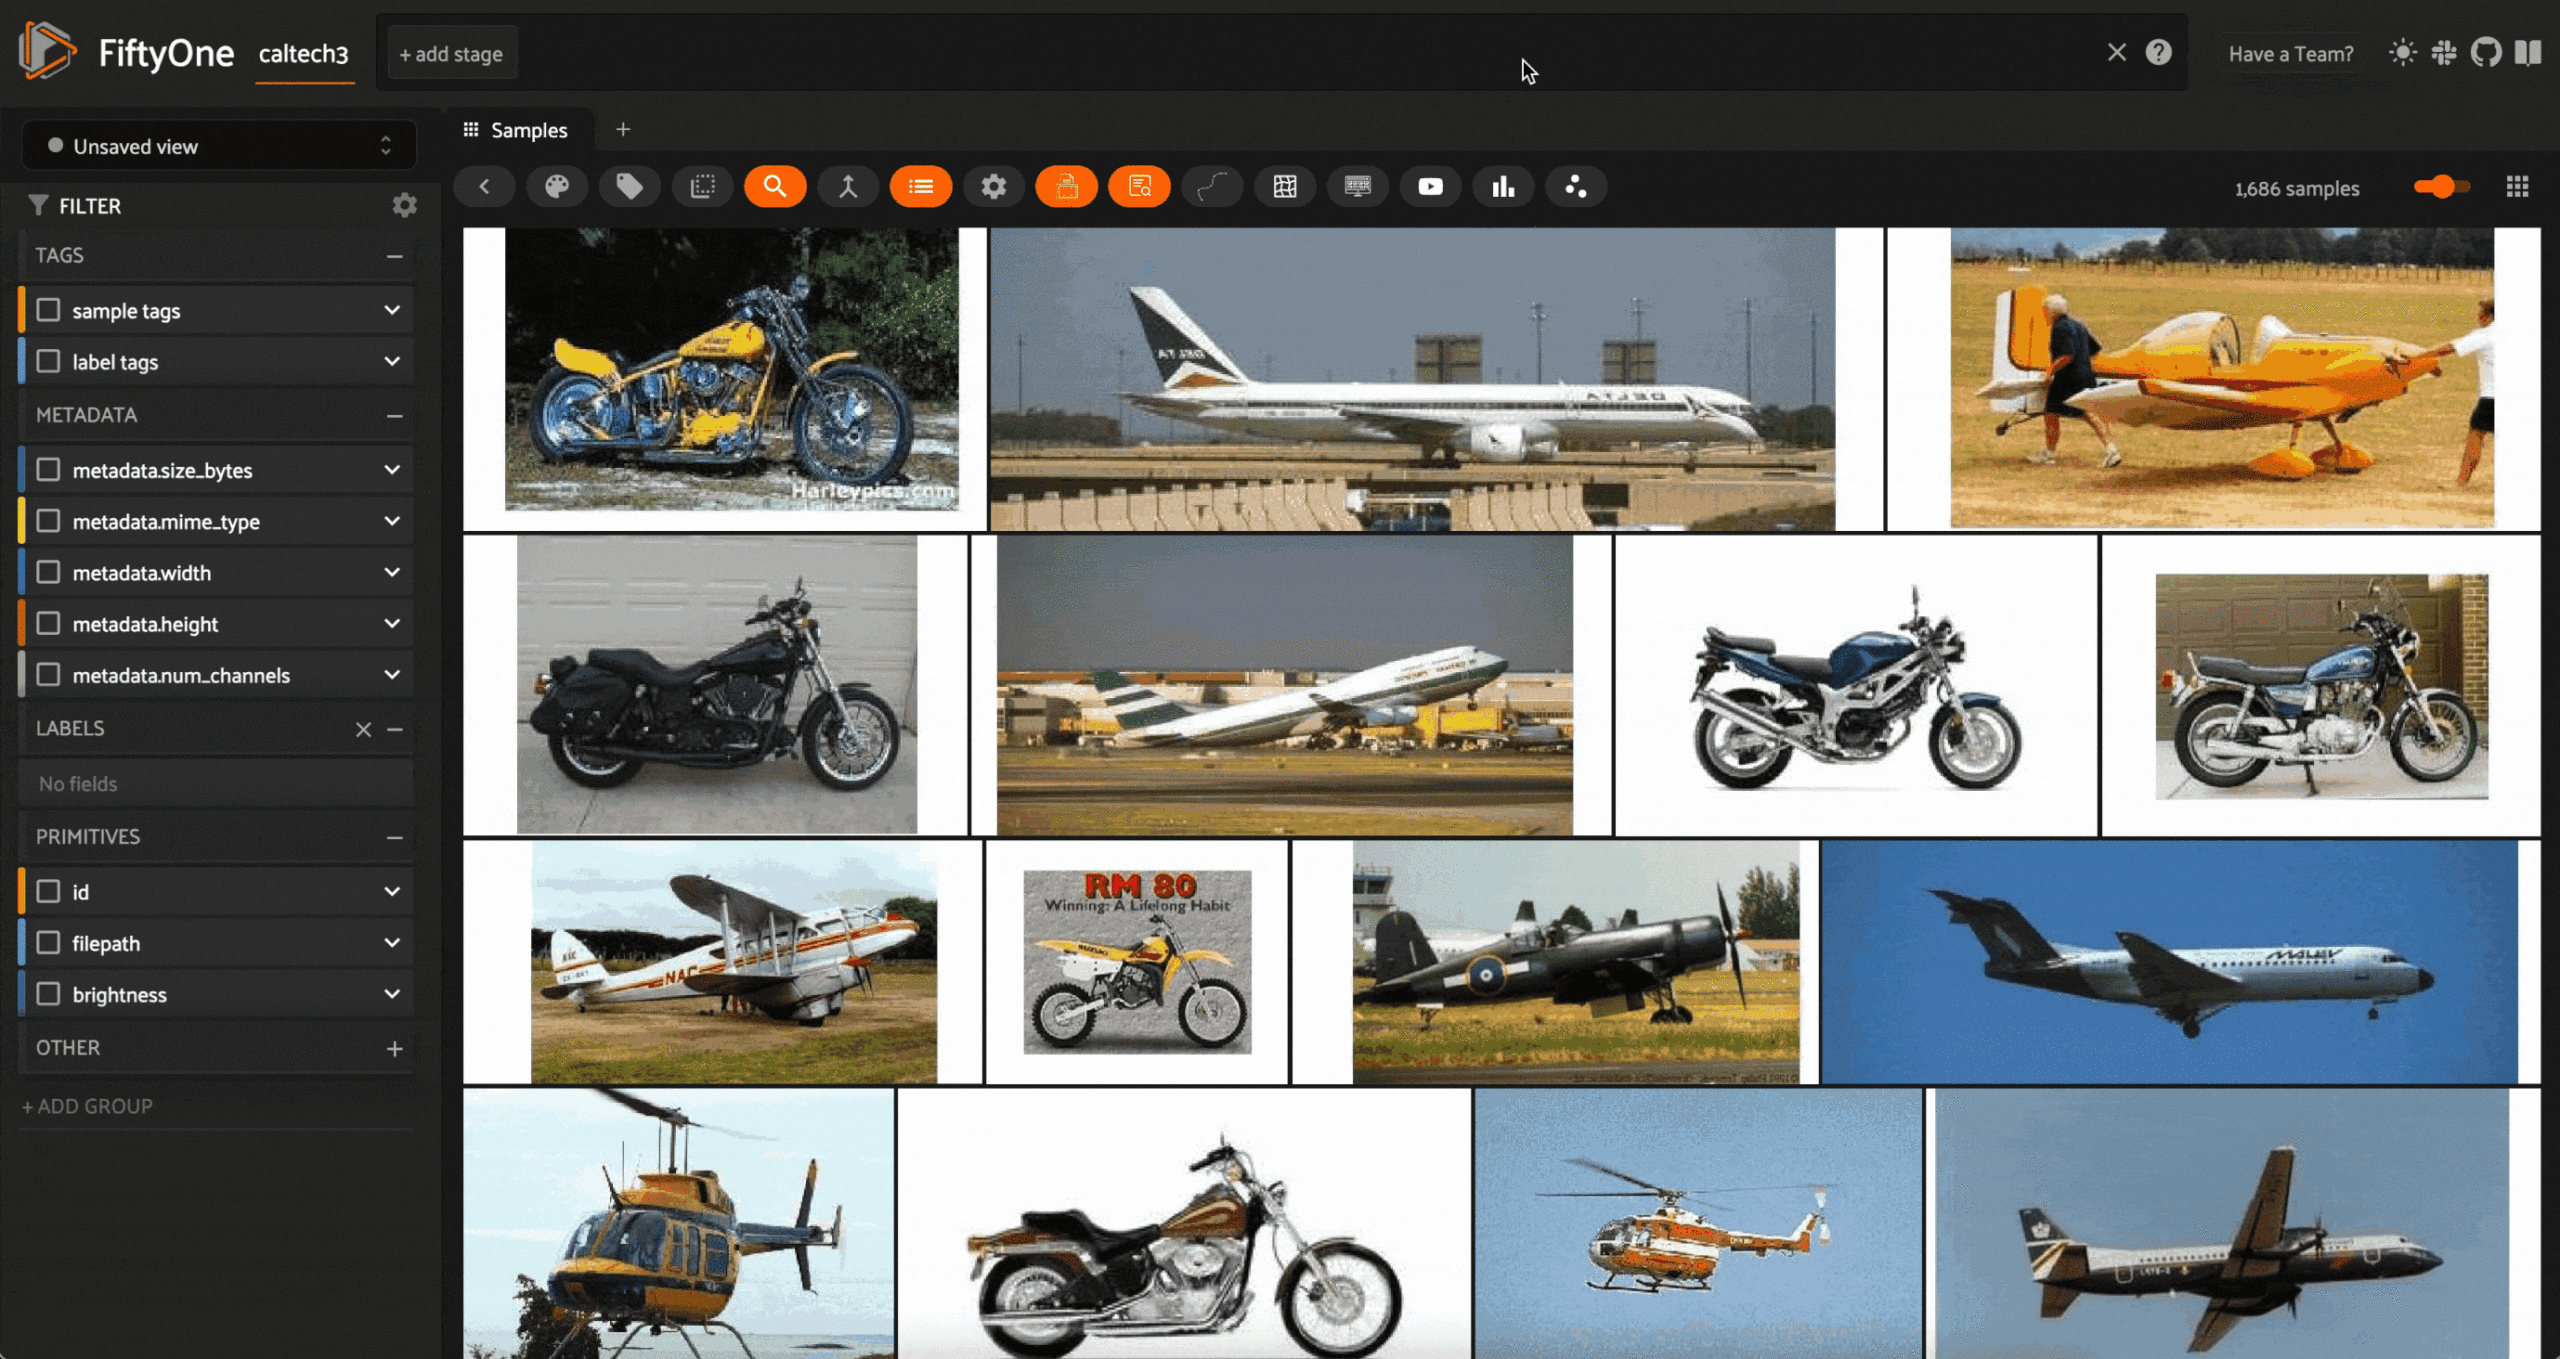Click the orange magnifier similarity search icon
The height and width of the screenshot is (1359, 2560).
(775, 187)
